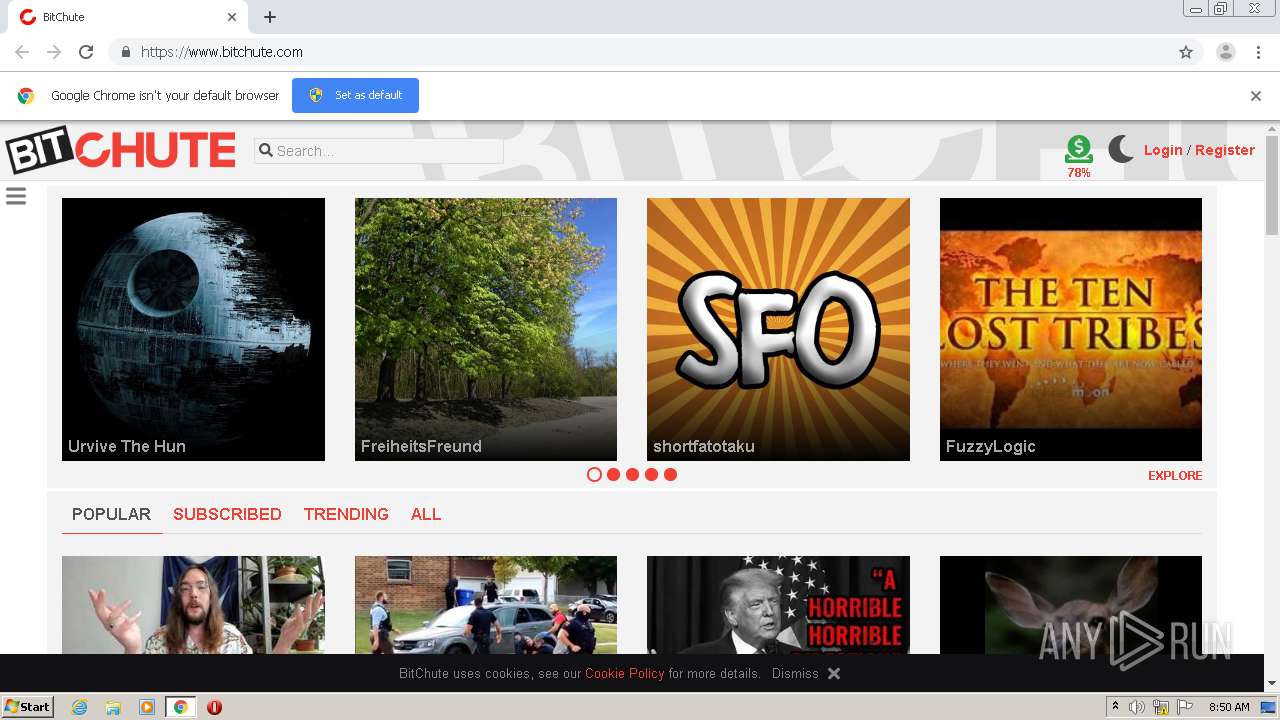Reload the page
Image resolution: width=1280 pixels, height=720 pixels.
pyautogui.click(x=86, y=52)
